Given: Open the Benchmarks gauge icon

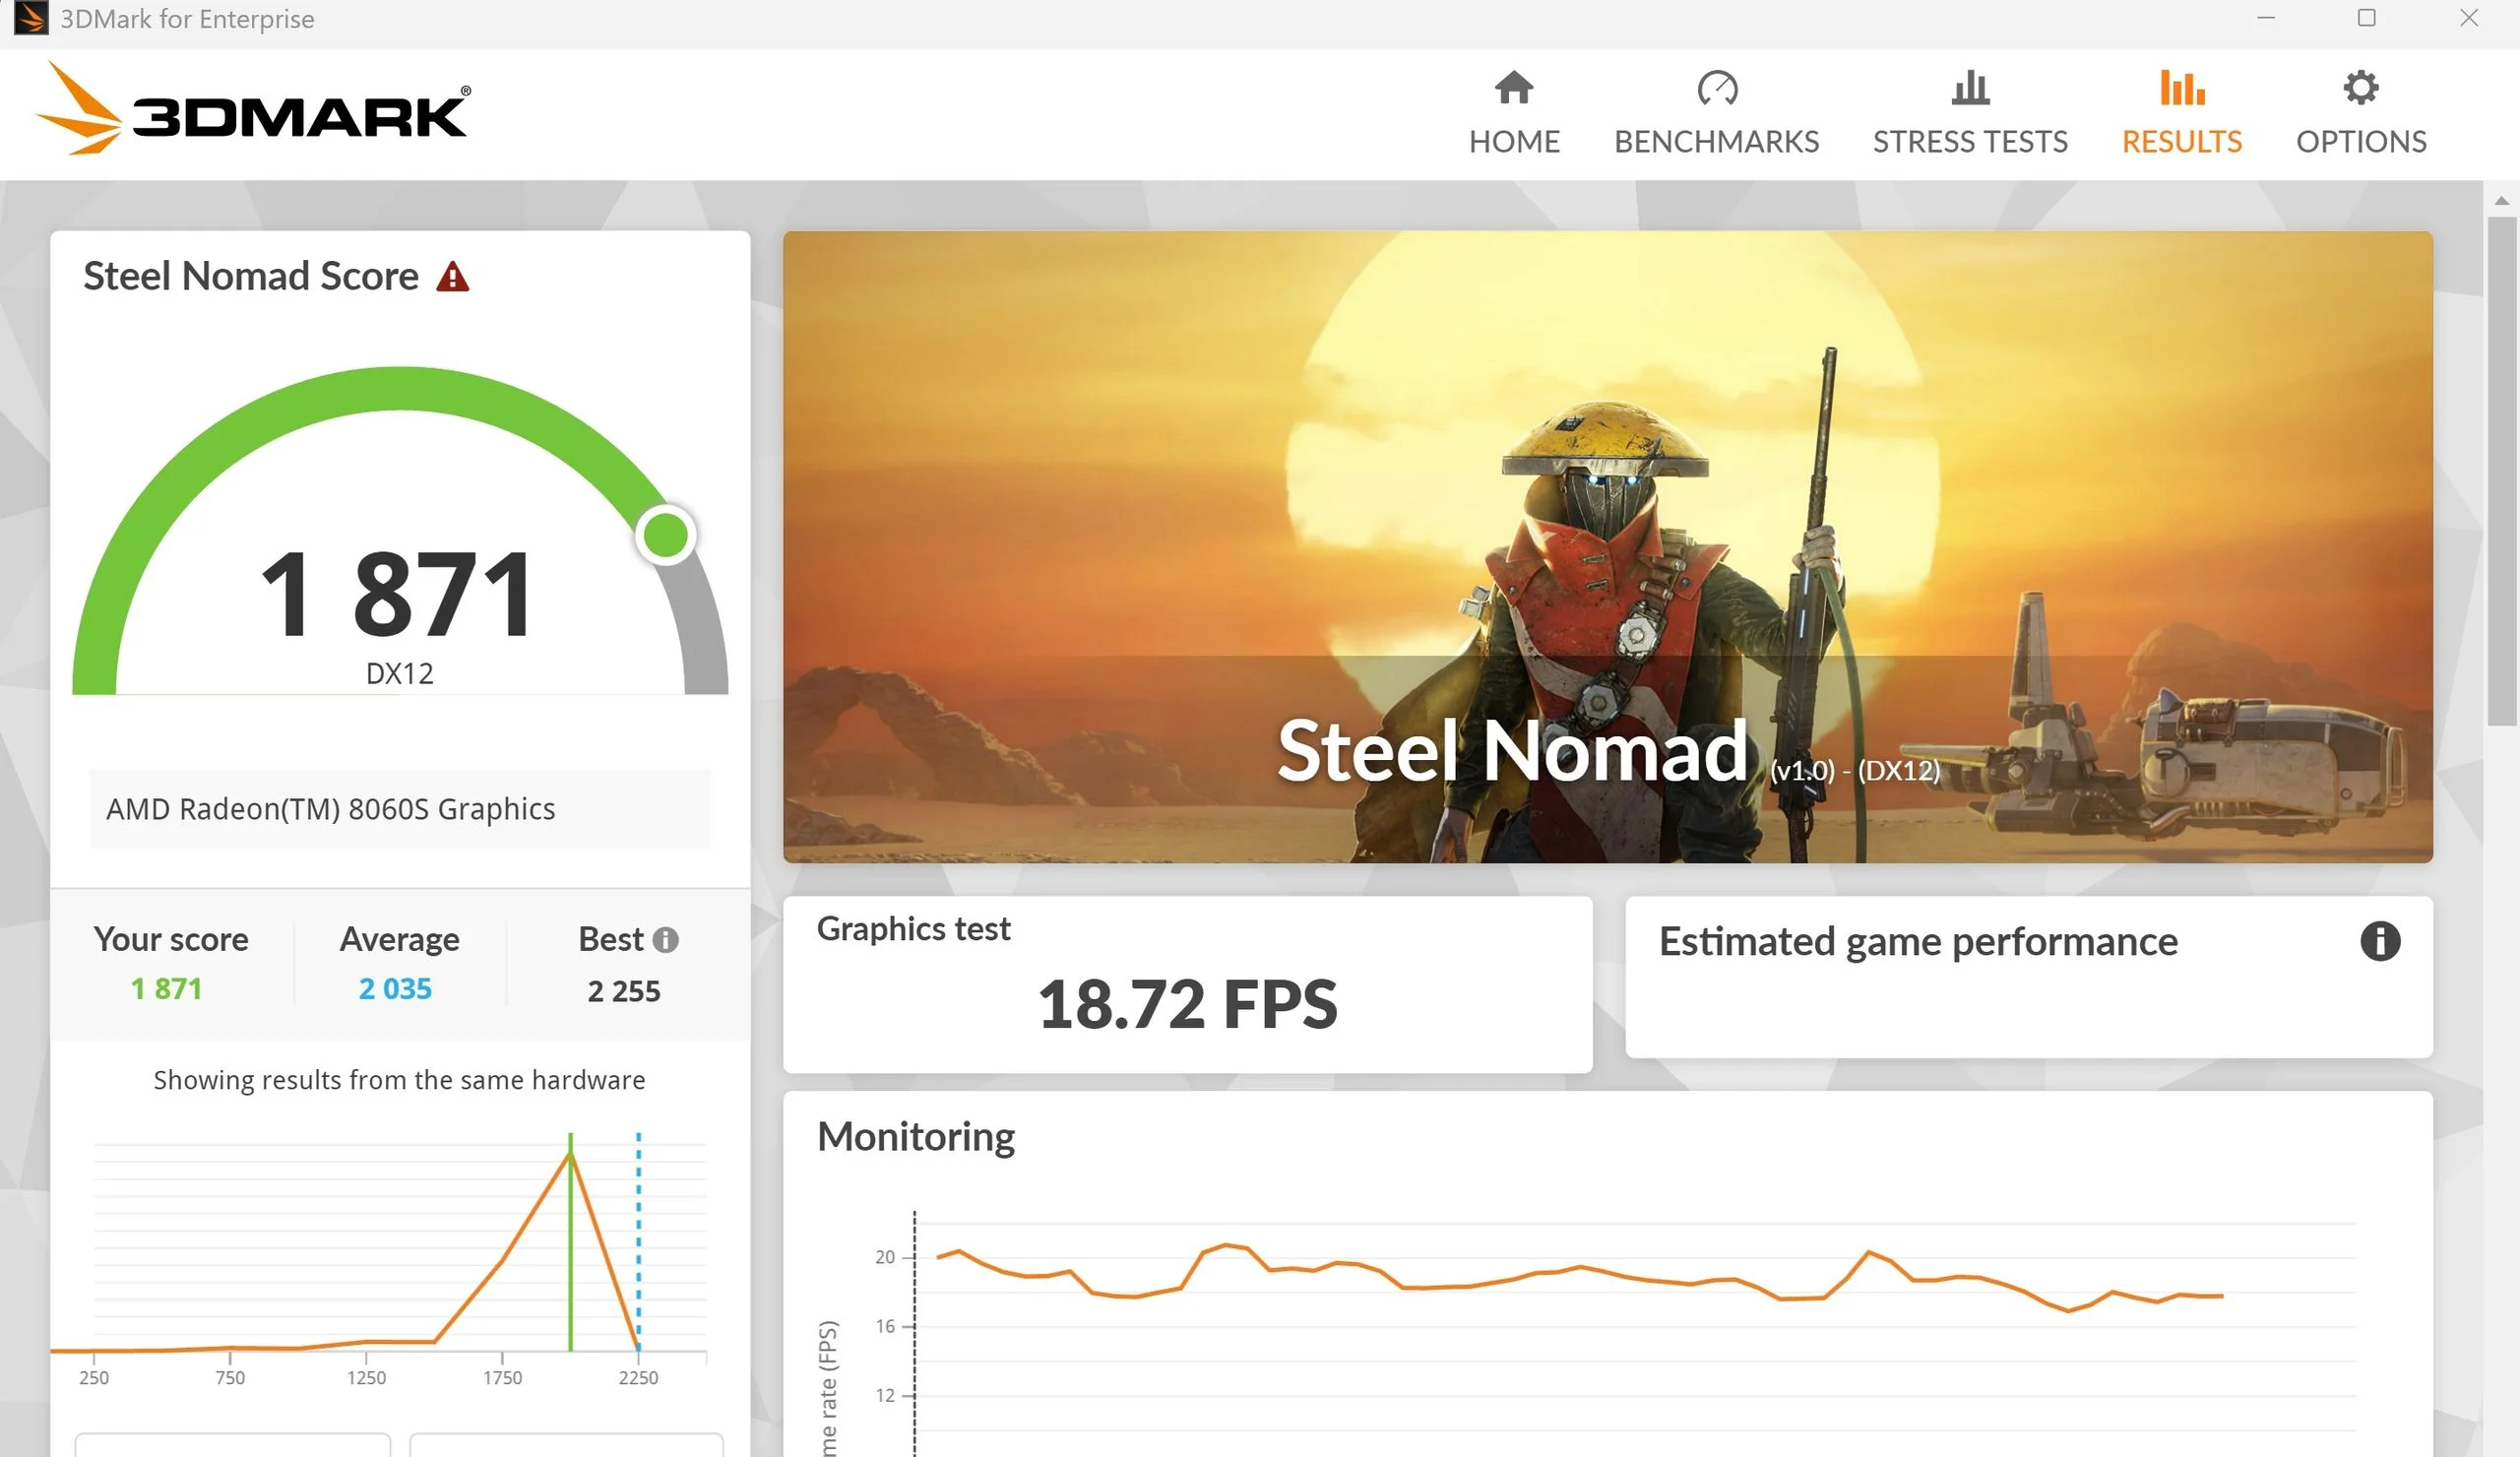Looking at the screenshot, I should (x=1716, y=88).
